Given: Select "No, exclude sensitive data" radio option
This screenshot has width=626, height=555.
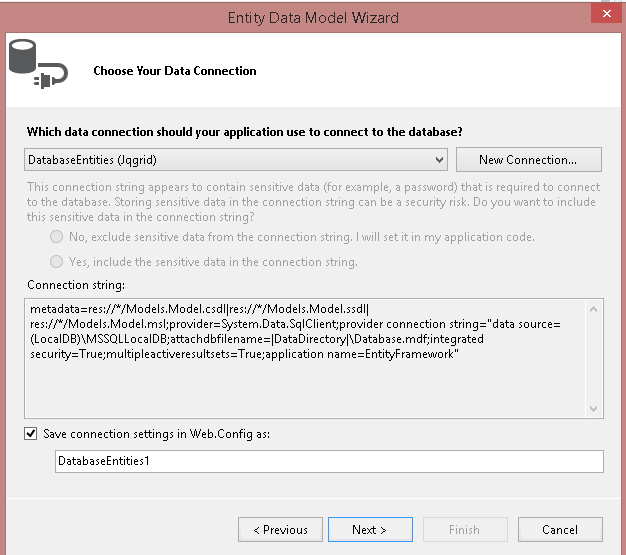Looking at the screenshot, I should click(x=56, y=237).
